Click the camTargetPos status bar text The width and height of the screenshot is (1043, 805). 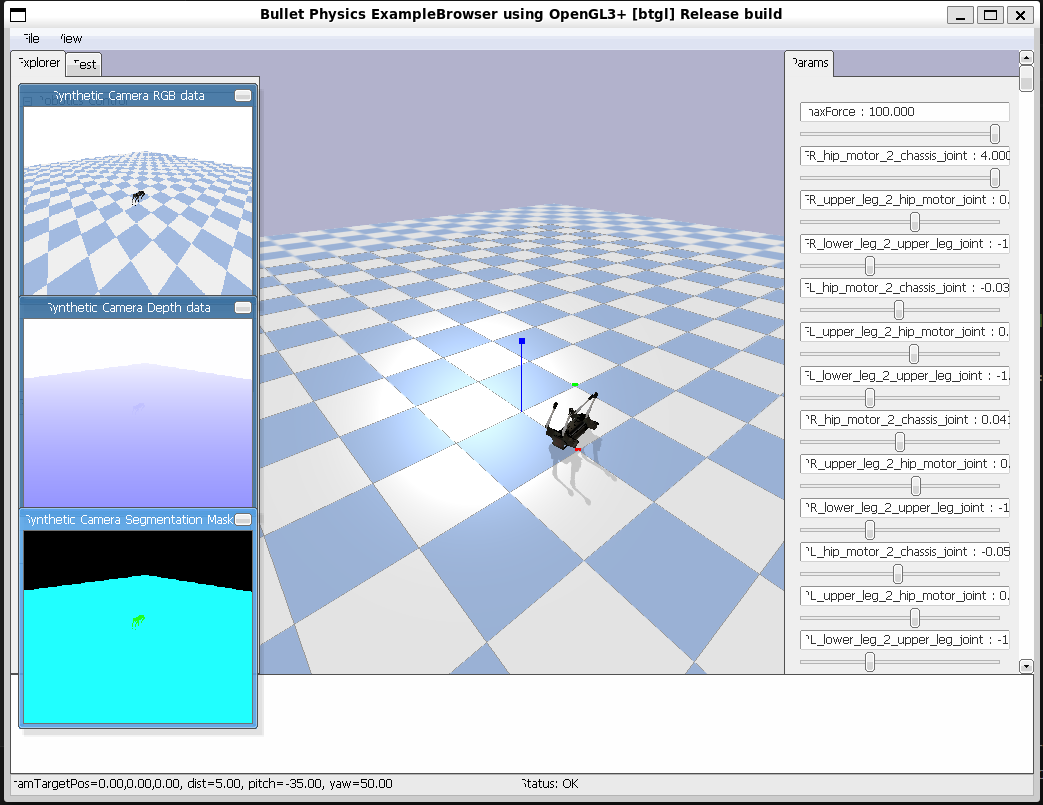[x=203, y=784]
